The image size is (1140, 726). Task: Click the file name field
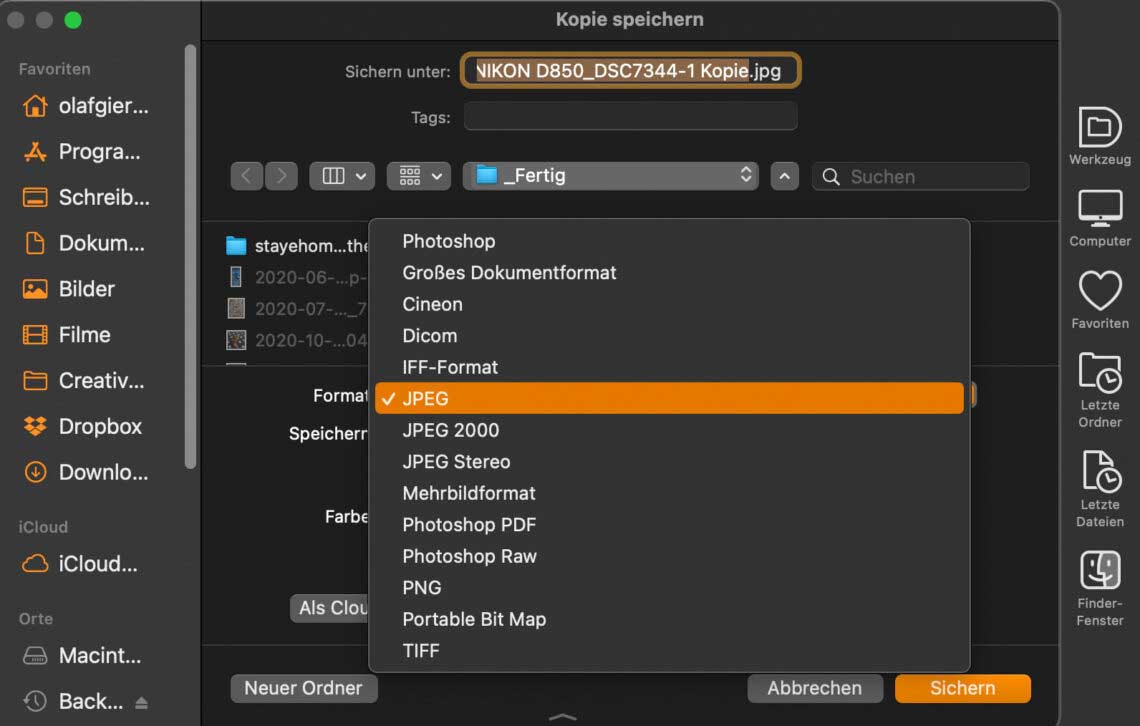(630, 70)
